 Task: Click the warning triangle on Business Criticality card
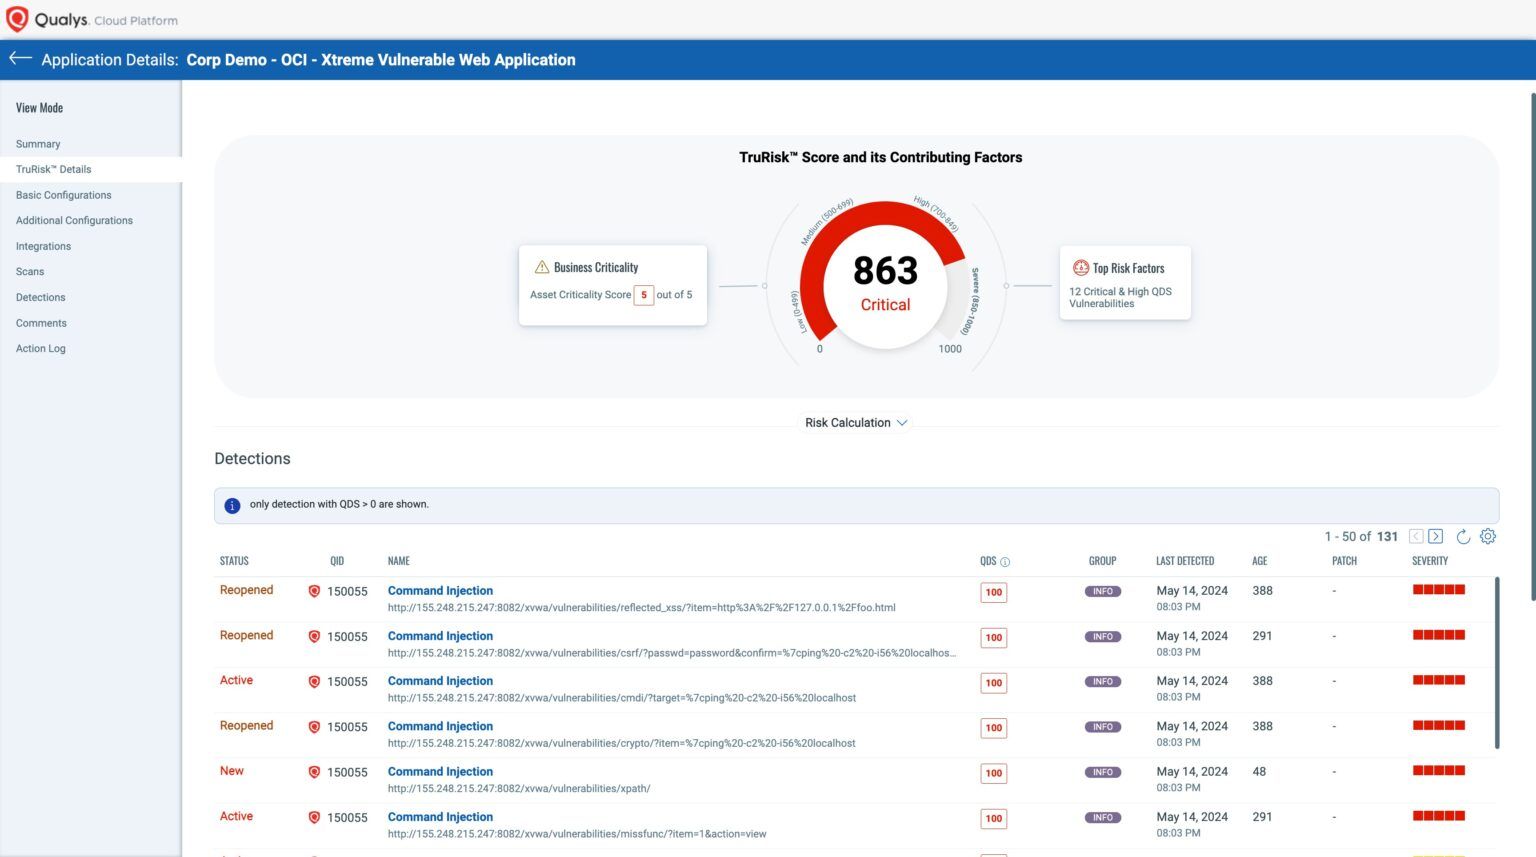[541, 266]
